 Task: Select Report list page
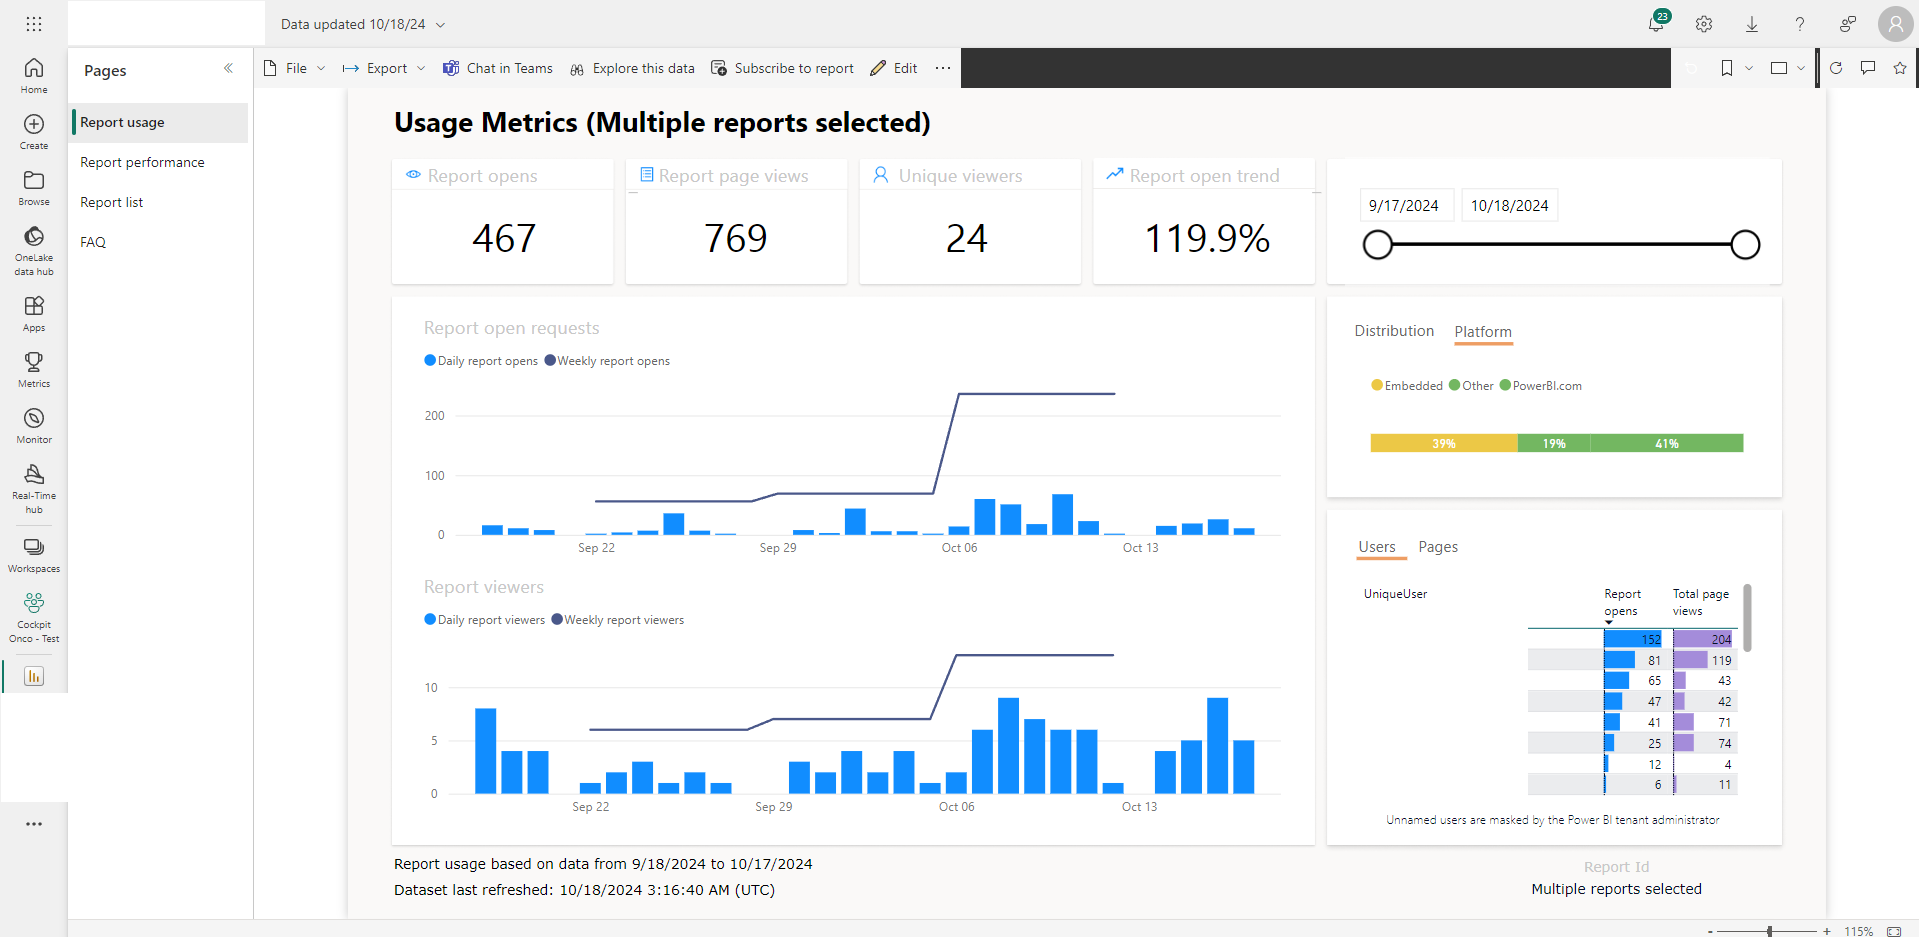(160, 202)
